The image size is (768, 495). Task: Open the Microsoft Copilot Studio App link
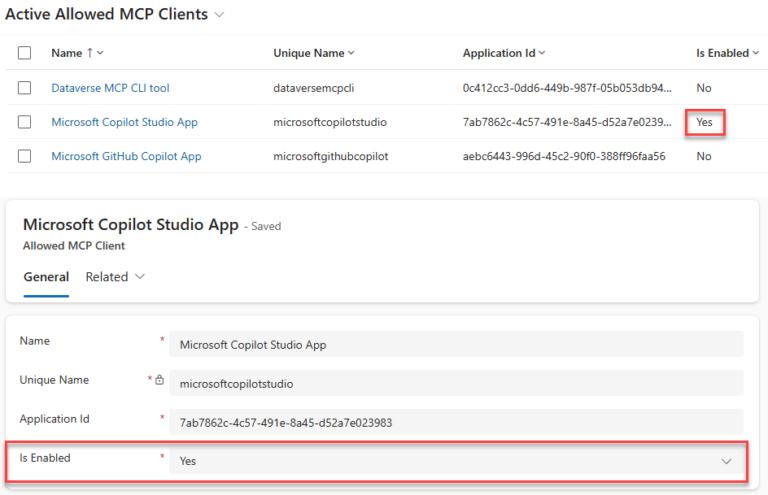[x=124, y=122]
